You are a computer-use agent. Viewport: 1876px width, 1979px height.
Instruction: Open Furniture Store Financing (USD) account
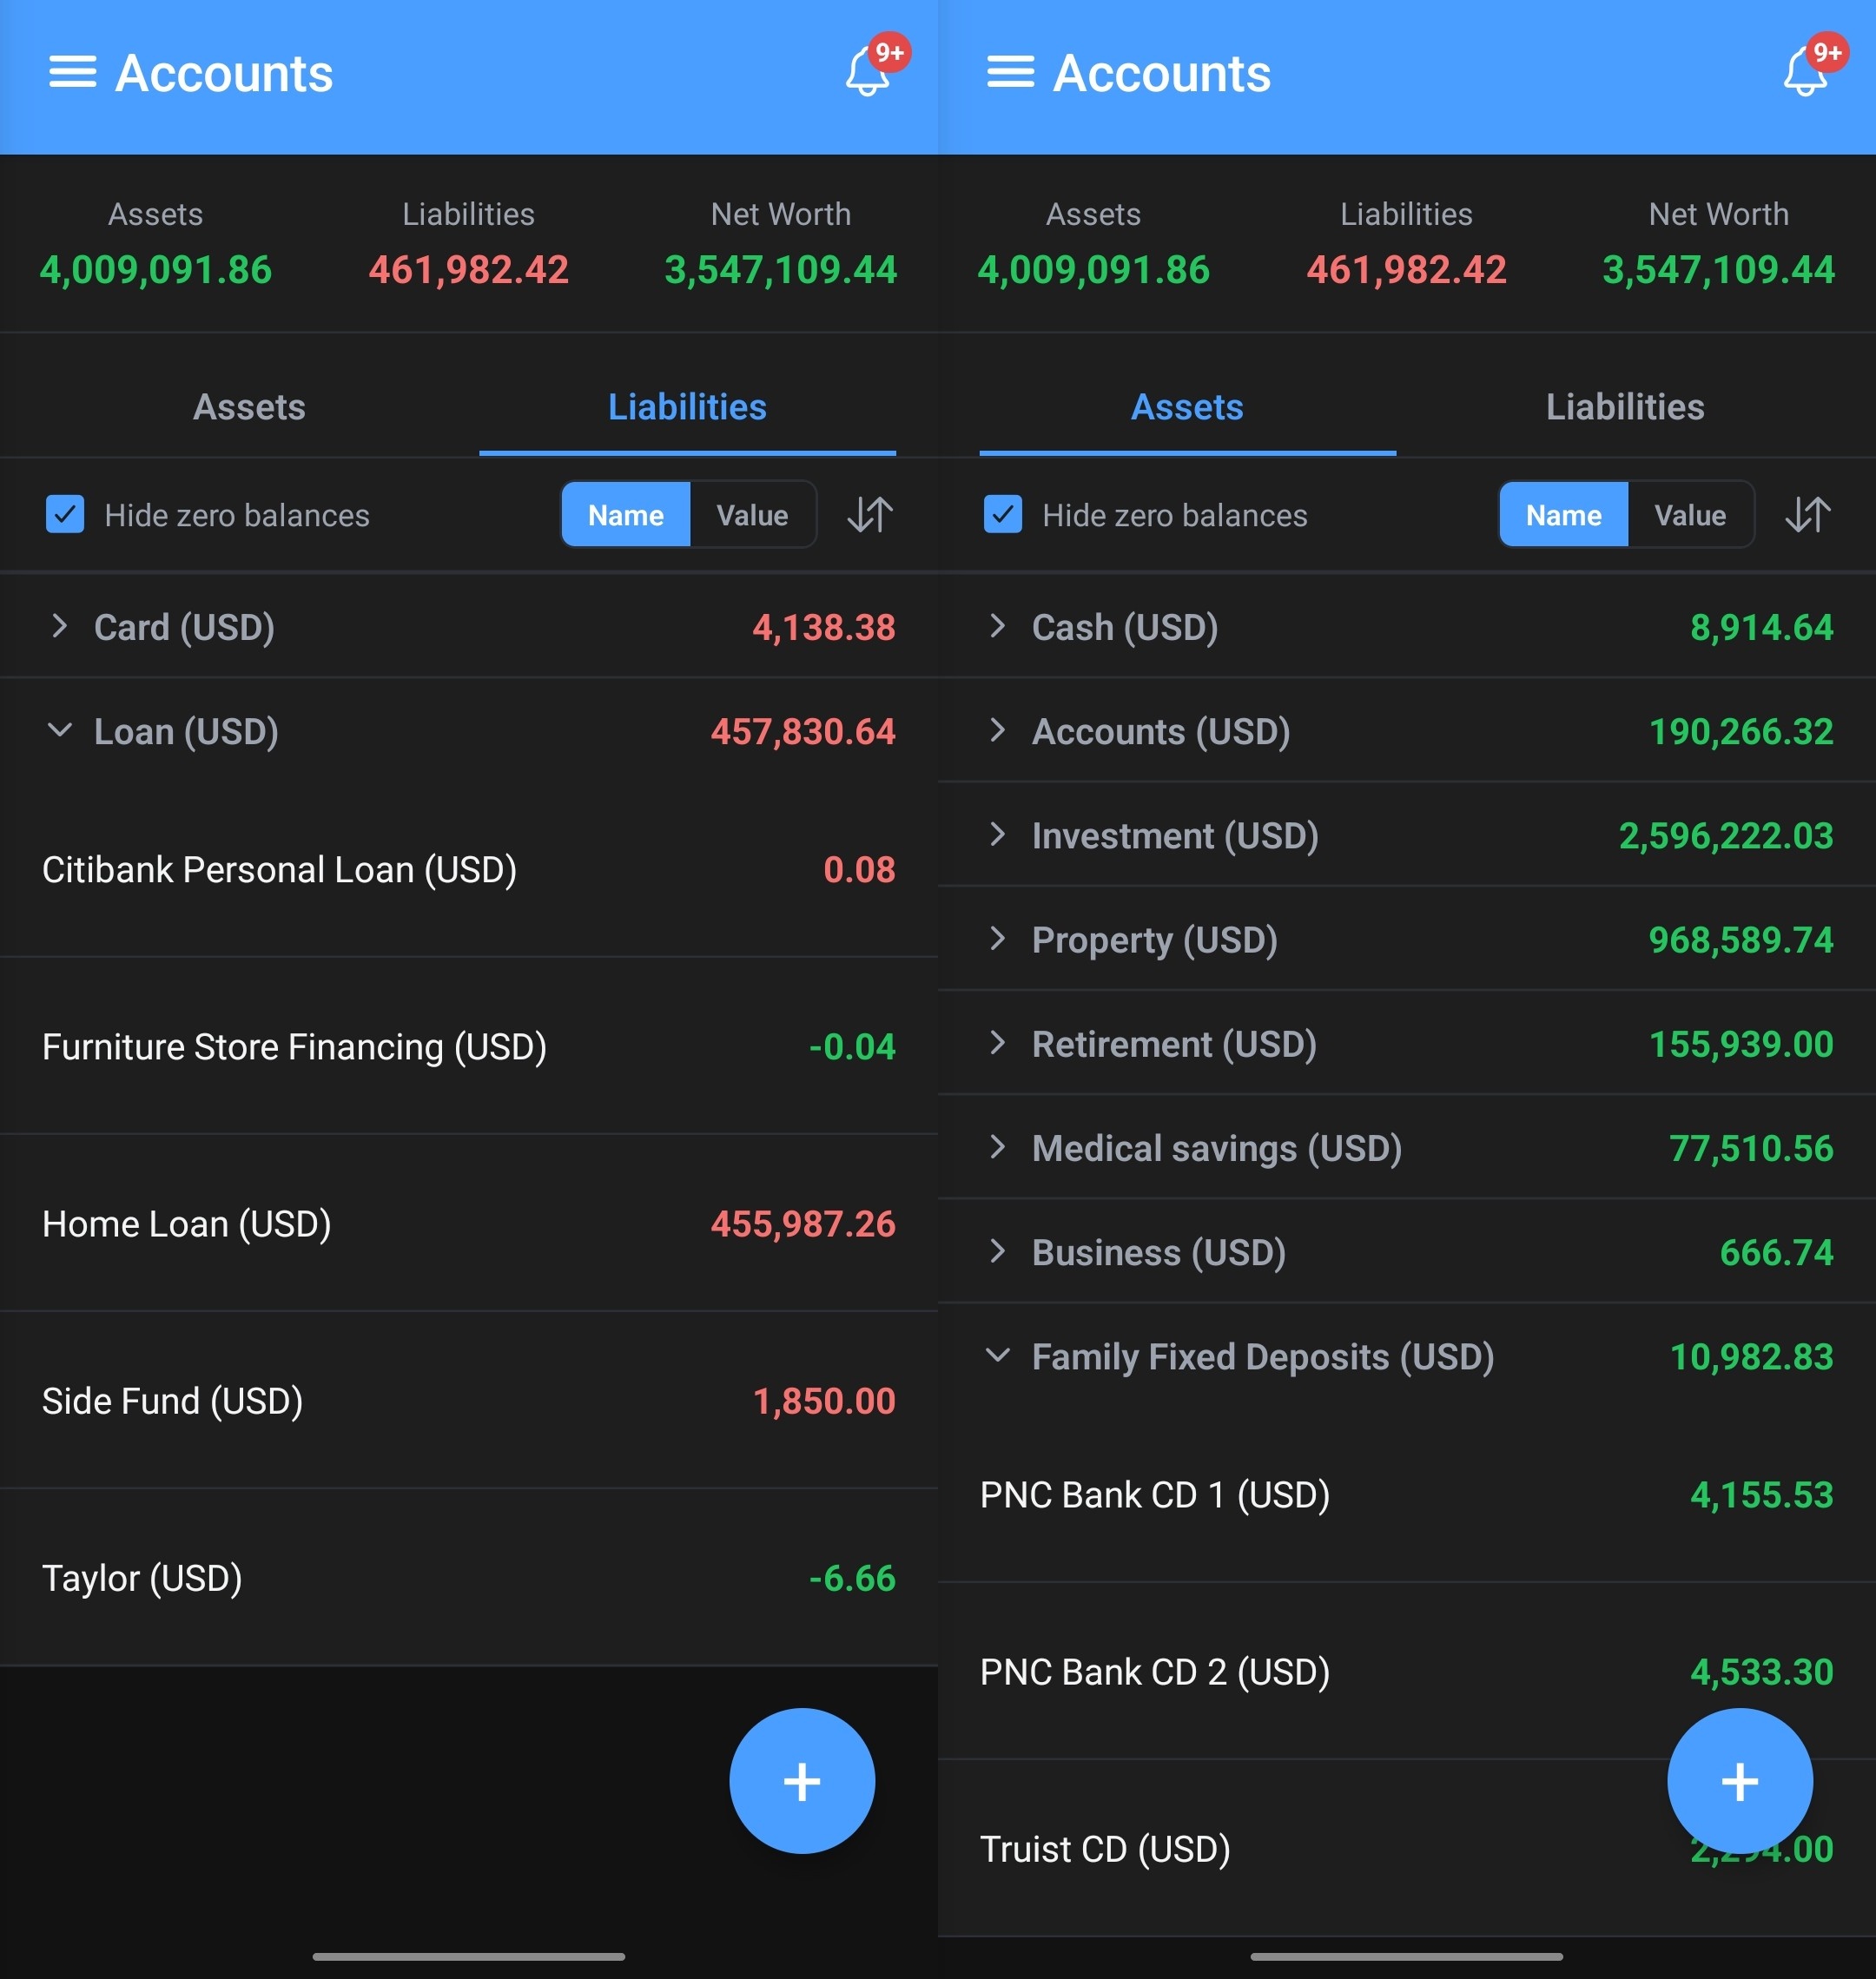click(x=469, y=1046)
